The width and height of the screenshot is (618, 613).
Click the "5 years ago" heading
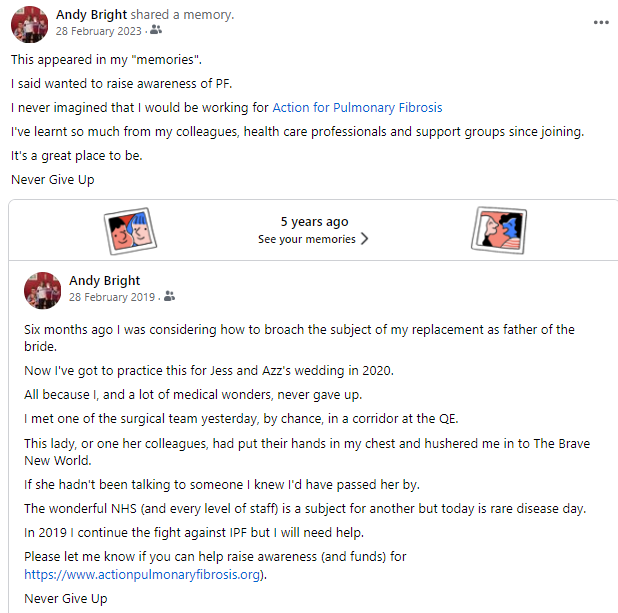pos(314,222)
